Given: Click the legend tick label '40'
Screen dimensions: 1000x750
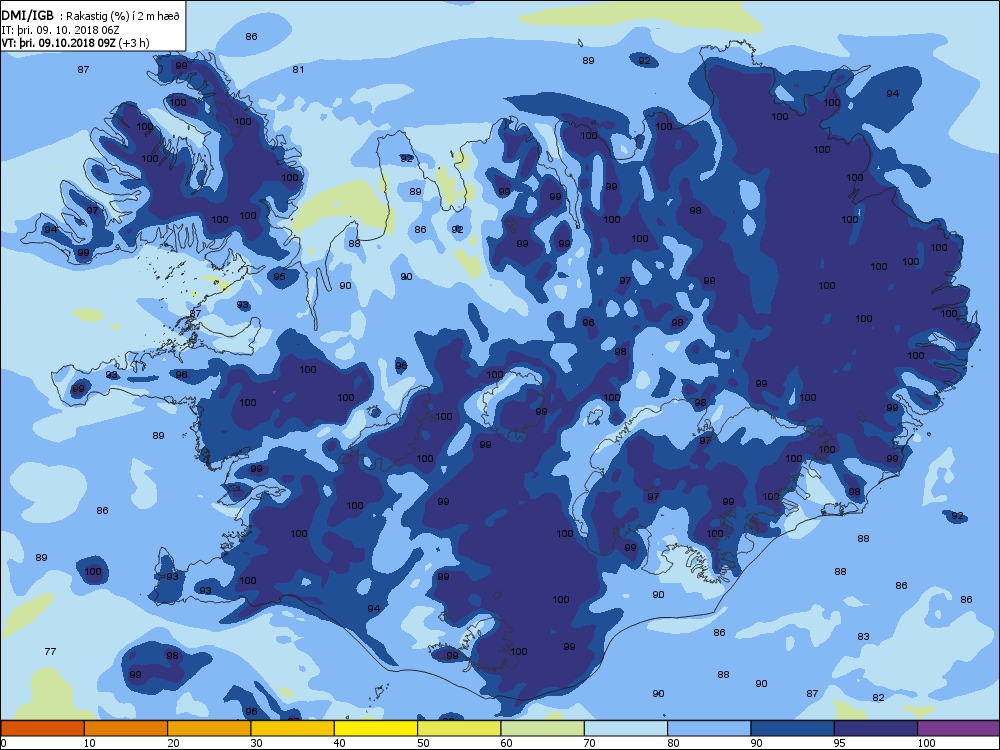Looking at the screenshot, I should (x=340, y=743).
